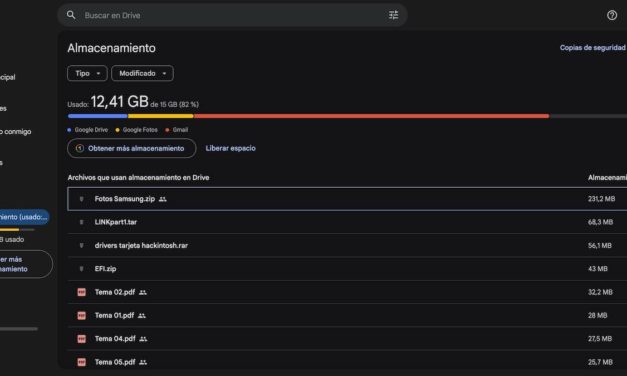Click the Tema 05.pdf PDF icon
The width and height of the screenshot is (627, 376).
(82, 362)
